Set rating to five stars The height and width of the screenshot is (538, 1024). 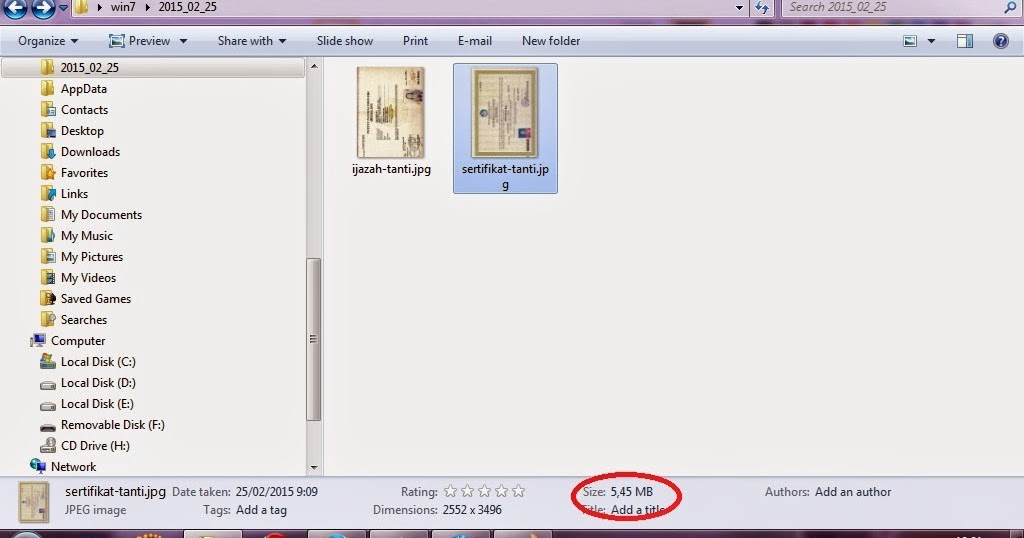coord(519,491)
